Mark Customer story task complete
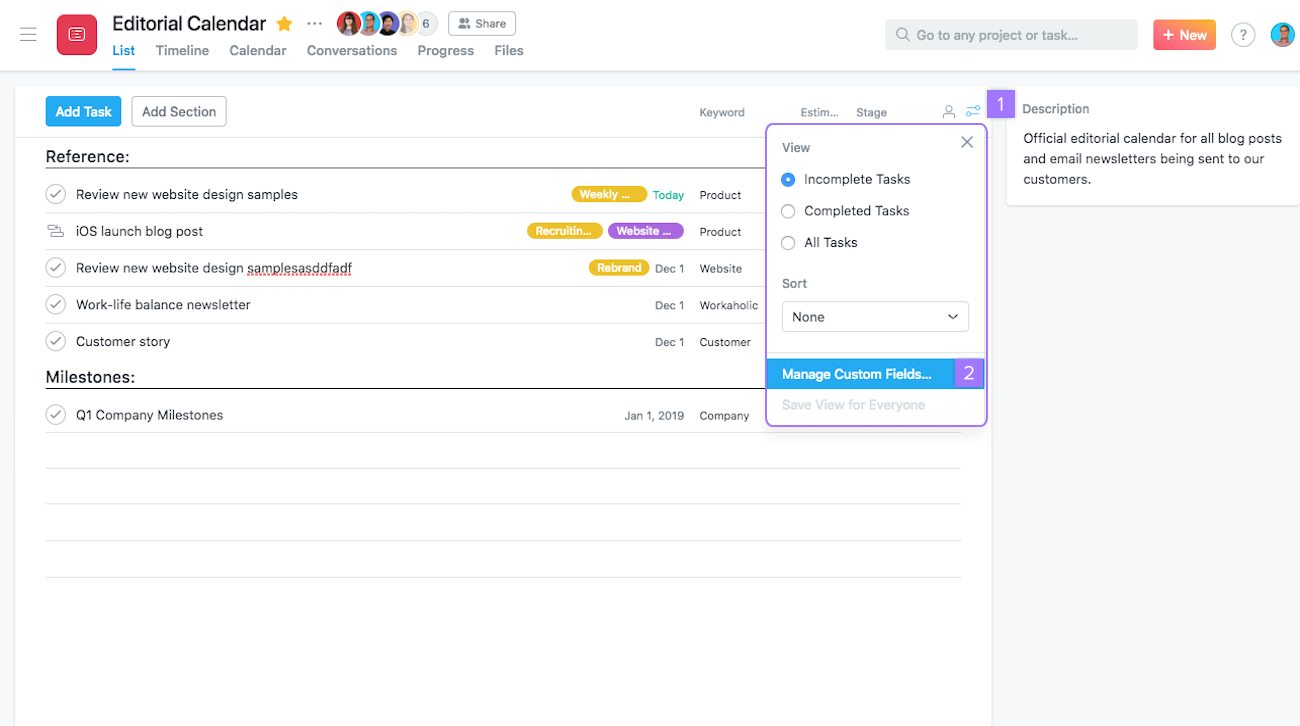This screenshot has width=1300, height=726. (56, 340)
